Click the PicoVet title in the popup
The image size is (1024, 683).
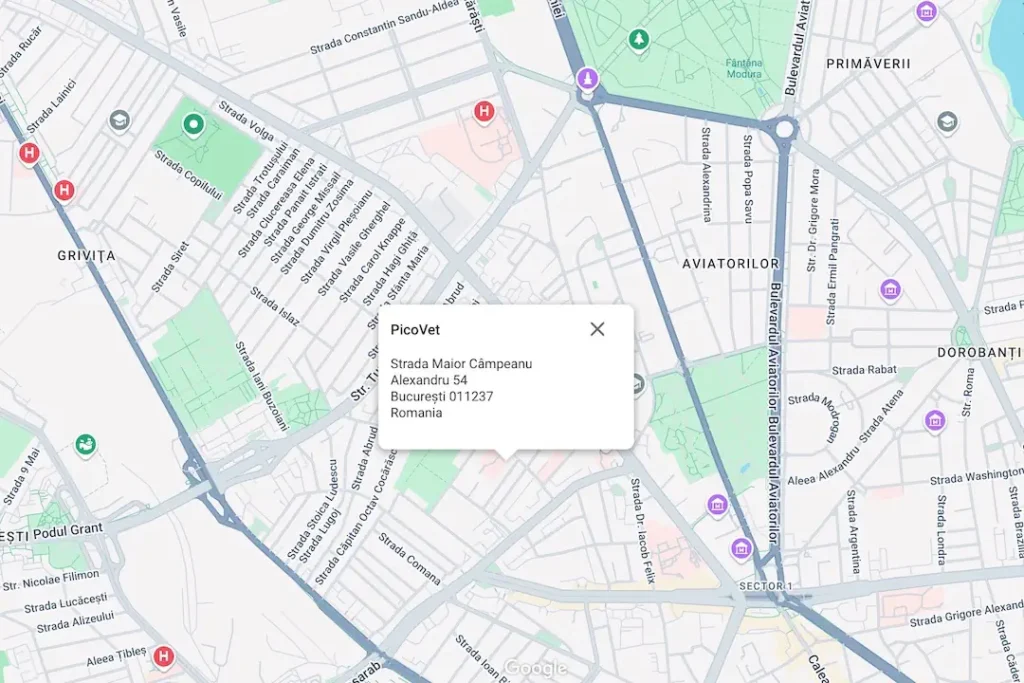point(415,329)
